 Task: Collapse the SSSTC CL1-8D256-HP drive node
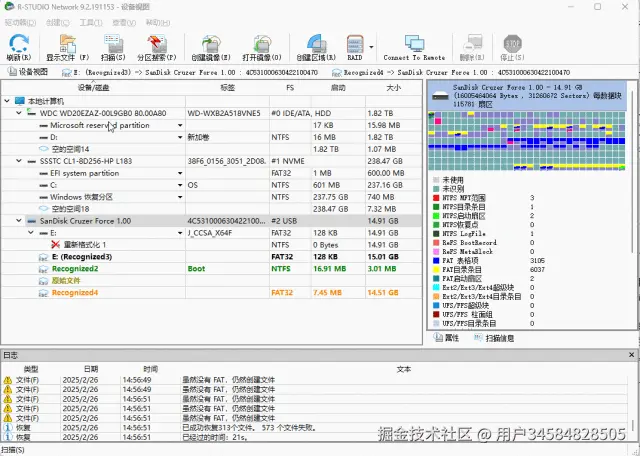[x=19, y=161]
